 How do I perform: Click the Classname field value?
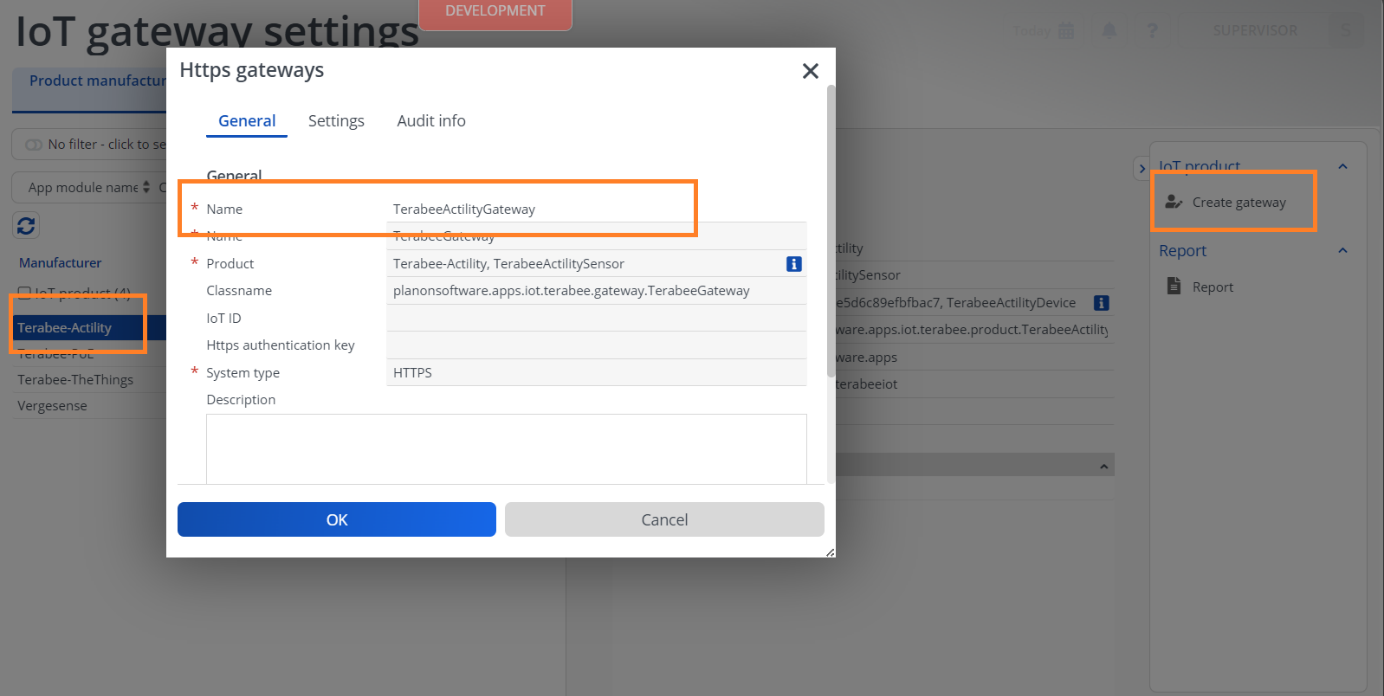(x=596, y=291)
